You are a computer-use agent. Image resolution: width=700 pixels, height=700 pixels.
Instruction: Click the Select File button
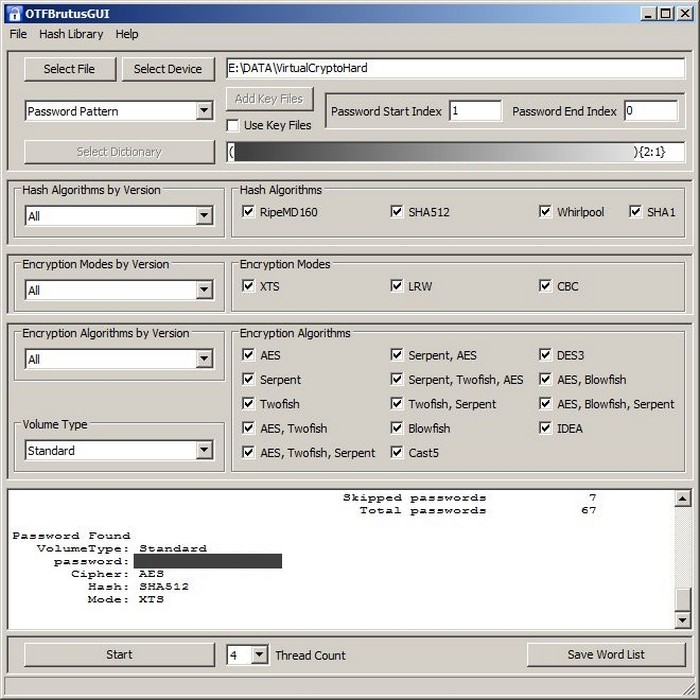coord(69,69)
